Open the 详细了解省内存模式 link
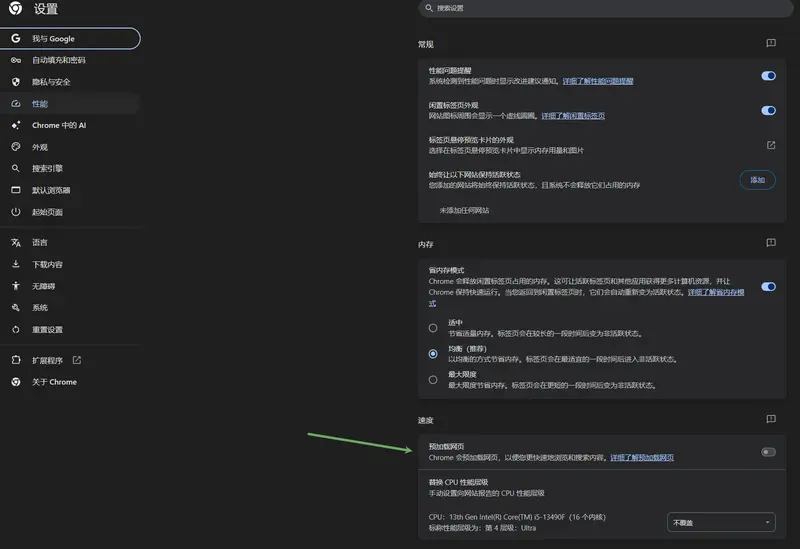 715,292
